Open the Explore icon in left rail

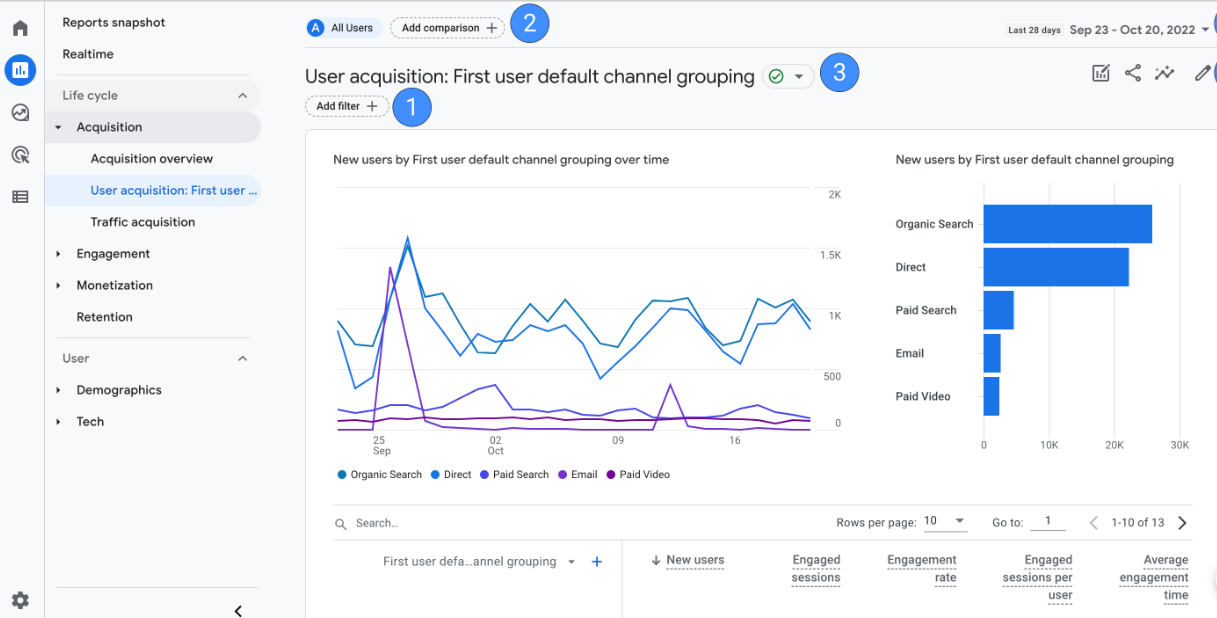(20, 113)
